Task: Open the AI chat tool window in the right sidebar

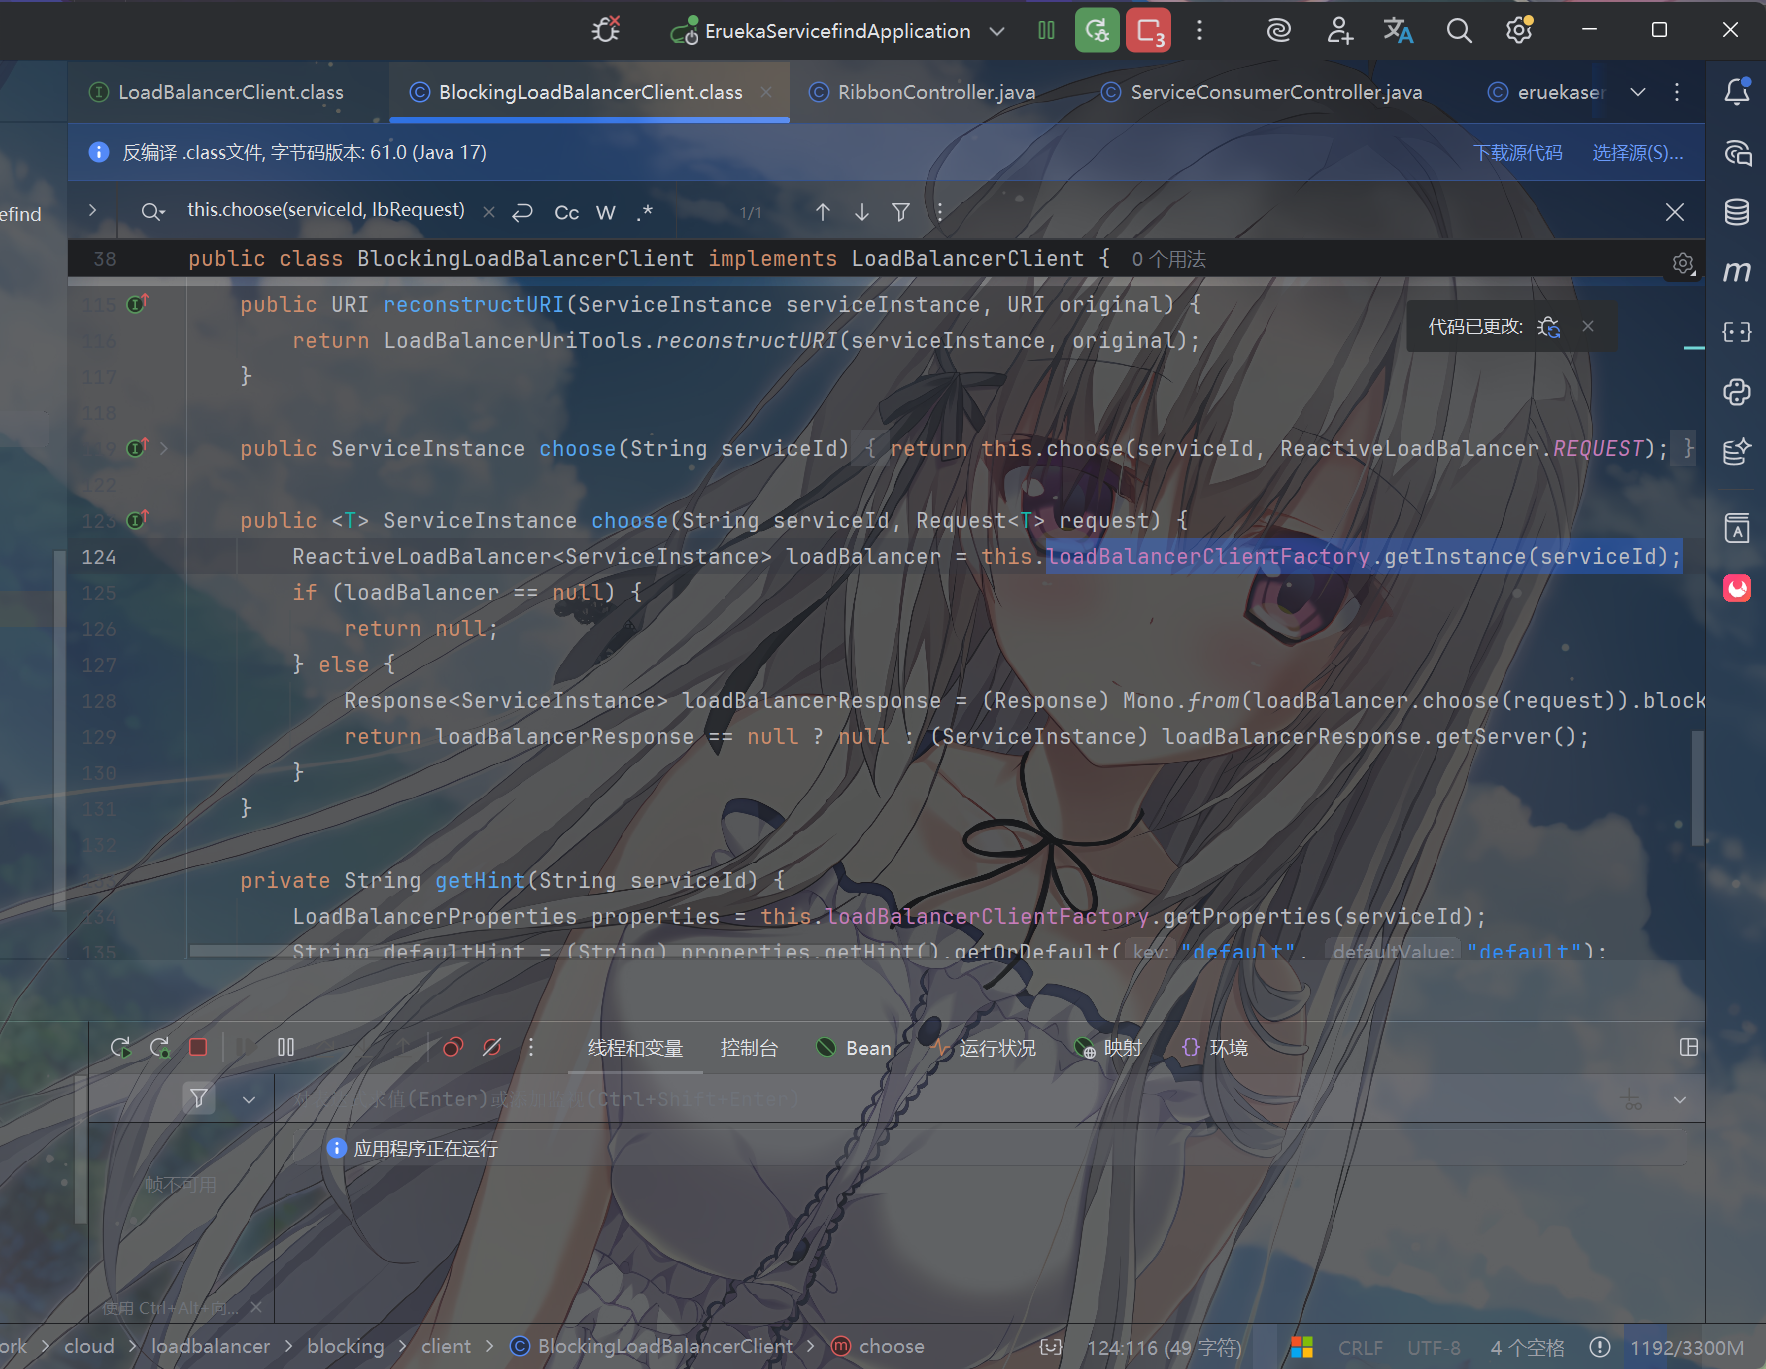Action: [x=1737, y=153]
